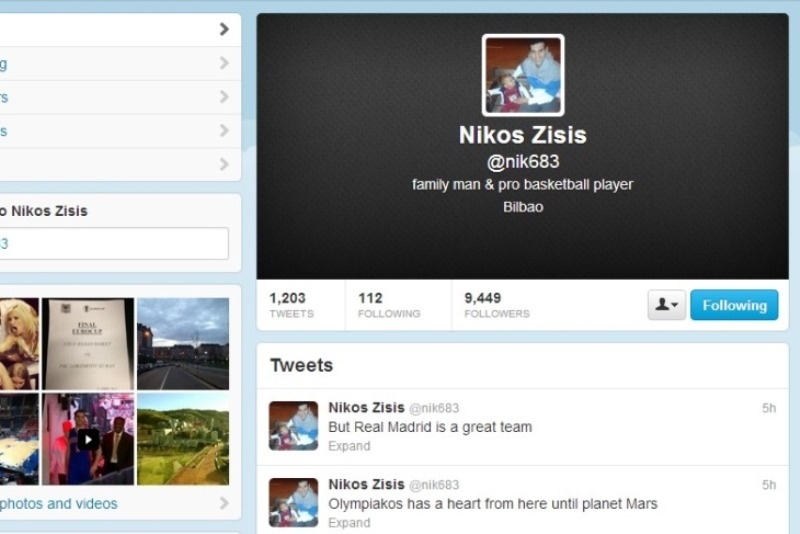Open Nikos Zisis profile picture in header
Image resolution: width=800 pixels, height=534 pixels.
pyautogui.click(x=523, y=75)
